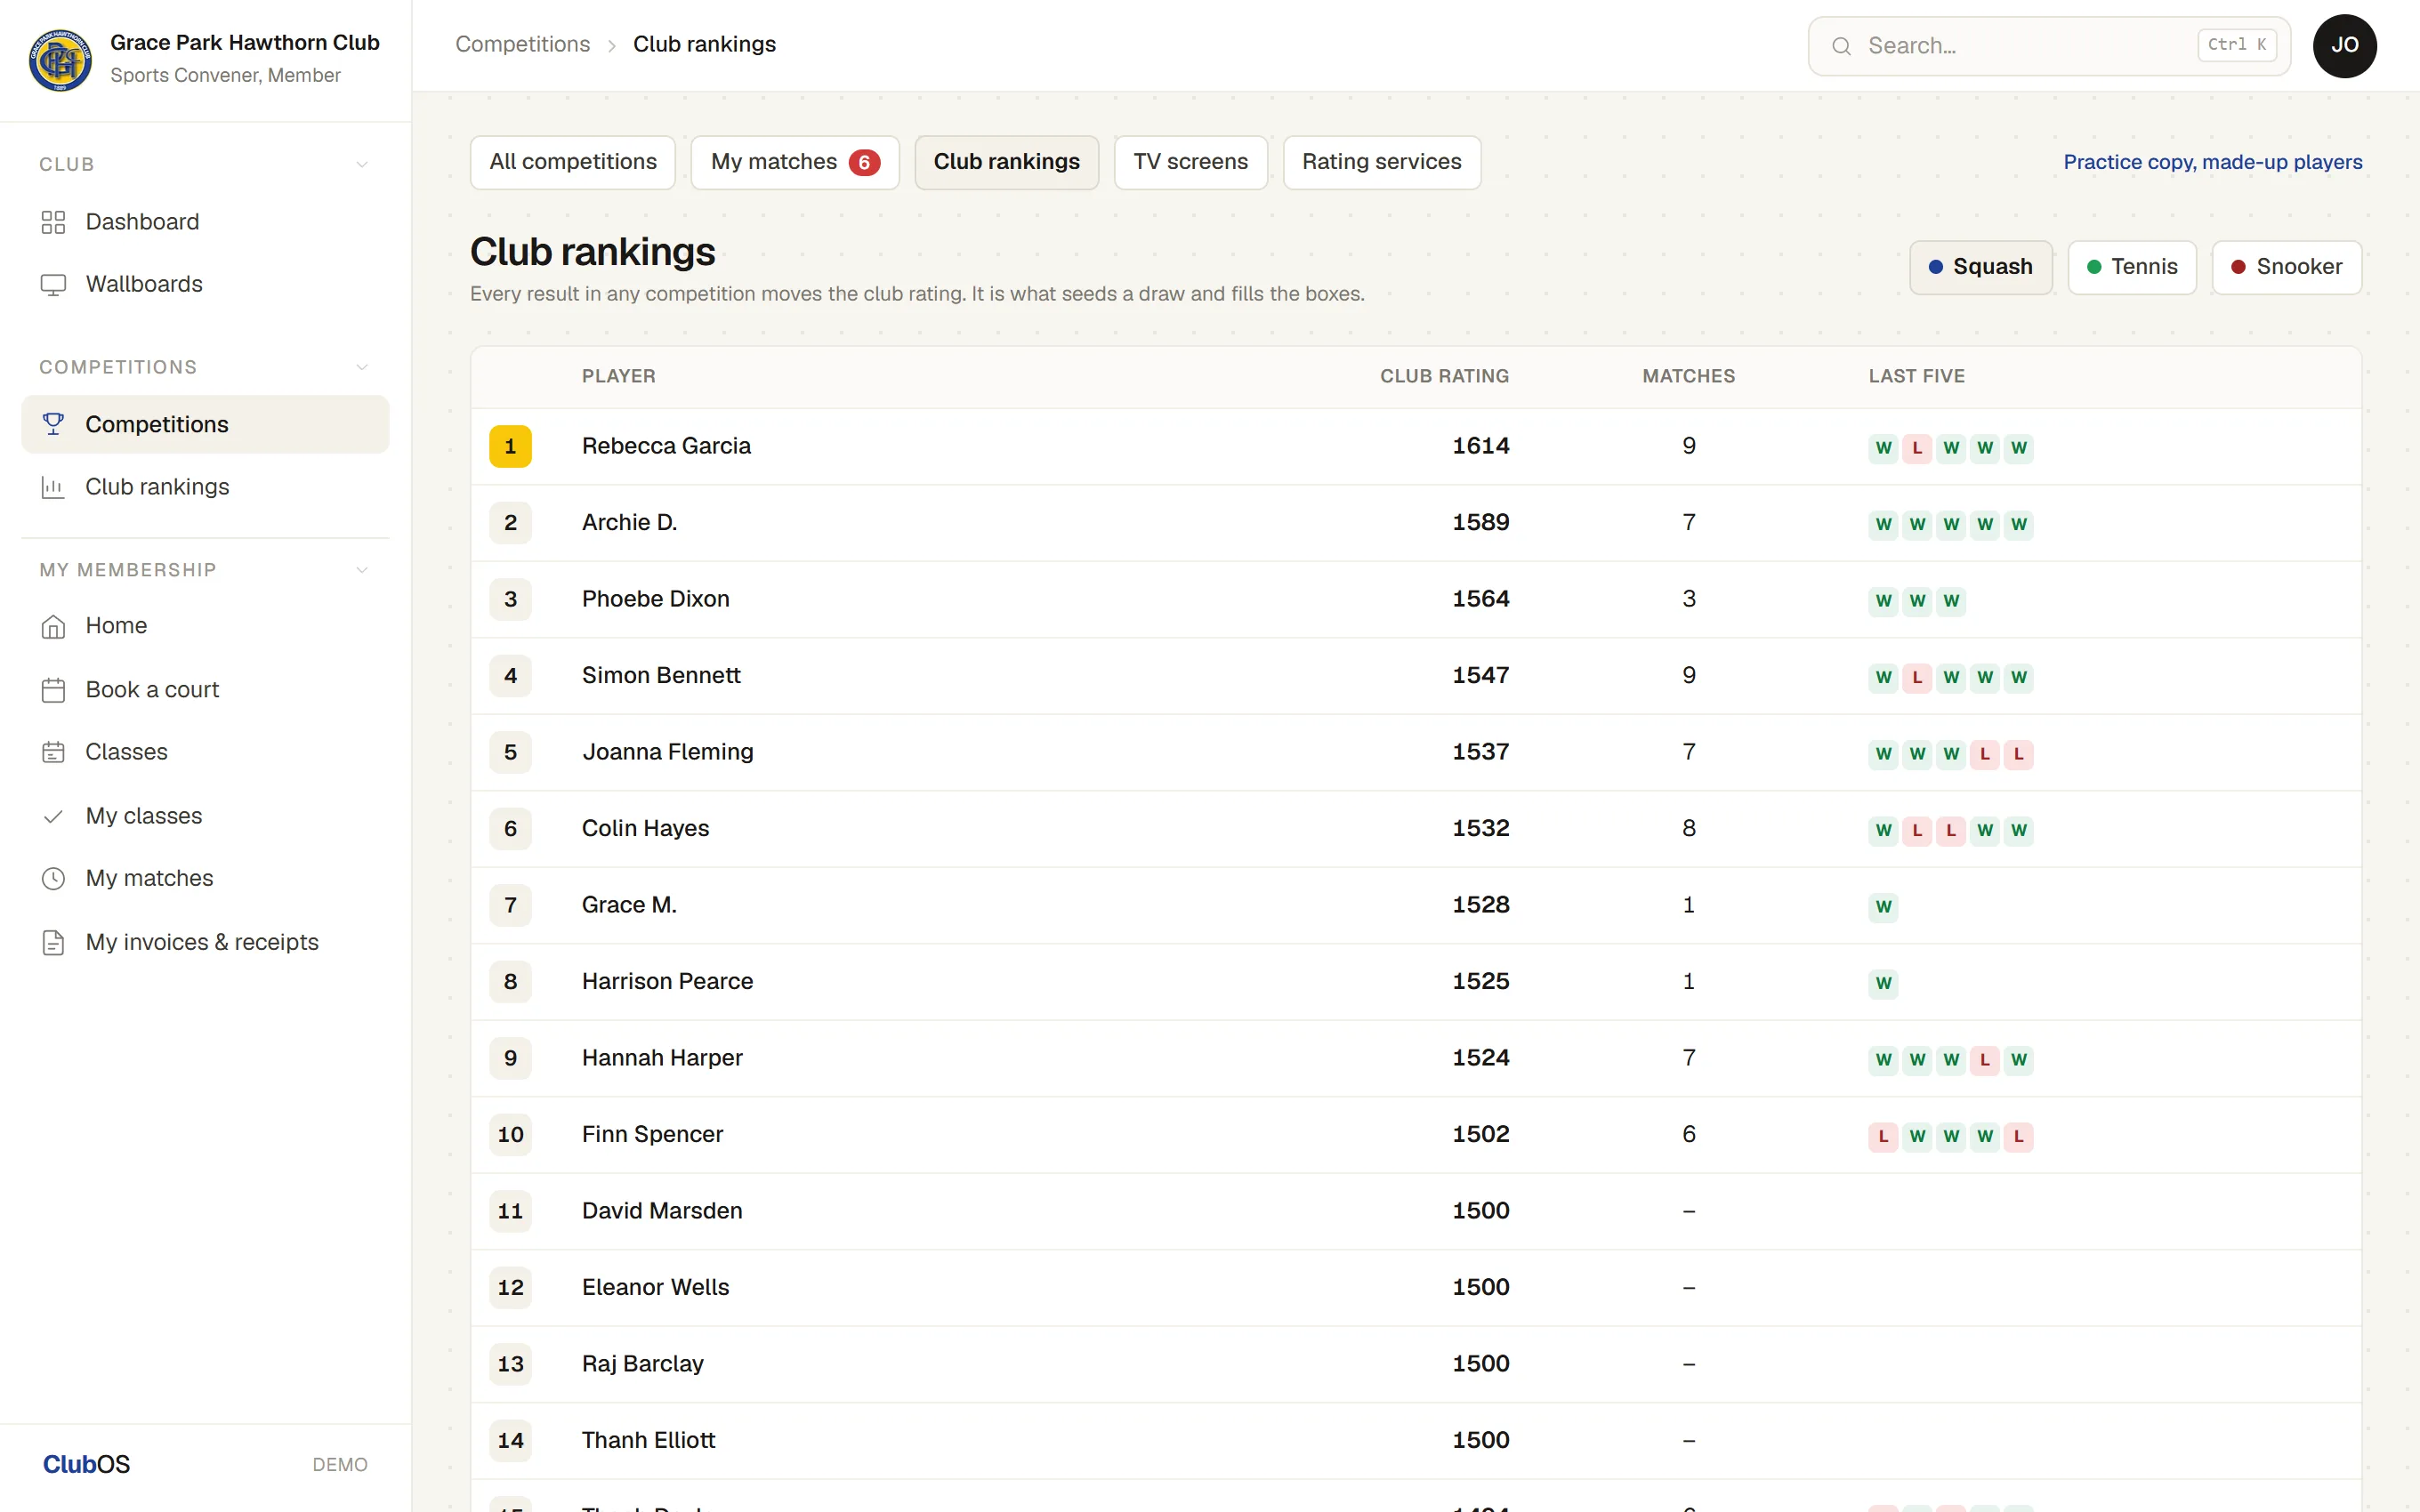Image resolution: width=2420 pixels, height=1512 pixels.
Task: Click the My matches clock icon
Action: tap(53, 878)
